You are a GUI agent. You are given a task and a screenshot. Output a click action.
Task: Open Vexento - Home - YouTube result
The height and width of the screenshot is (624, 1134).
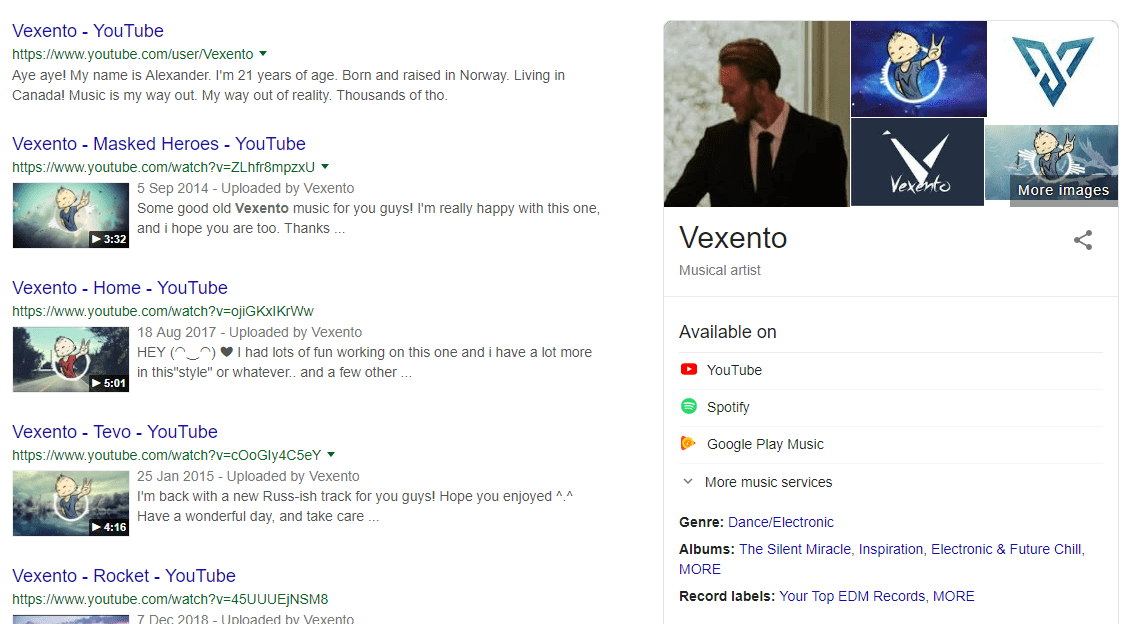(120, 288)
